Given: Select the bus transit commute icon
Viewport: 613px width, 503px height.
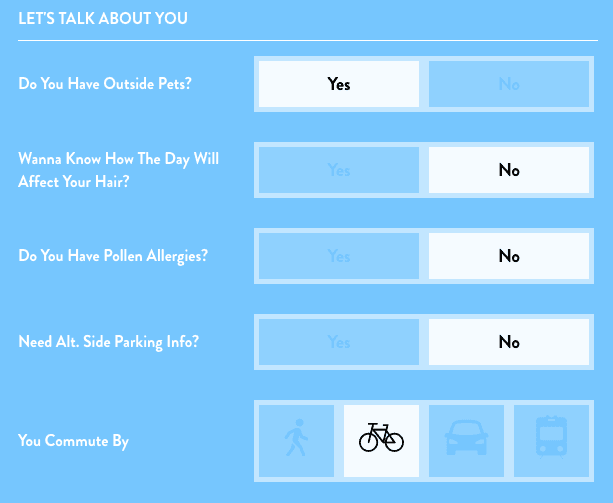Looking at the screenshot, I should [x=551, y=440].
